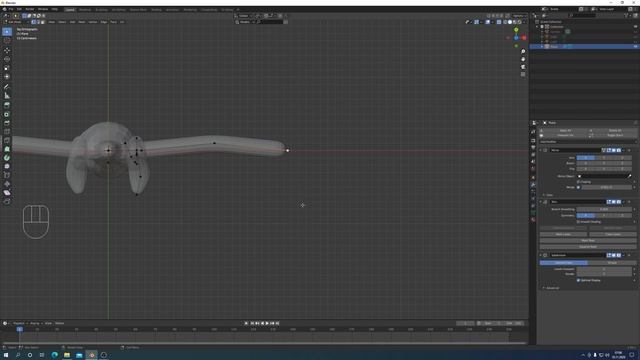Toggle Mirror modifier Axis X

pyautogui.click(x=585, y=158)
